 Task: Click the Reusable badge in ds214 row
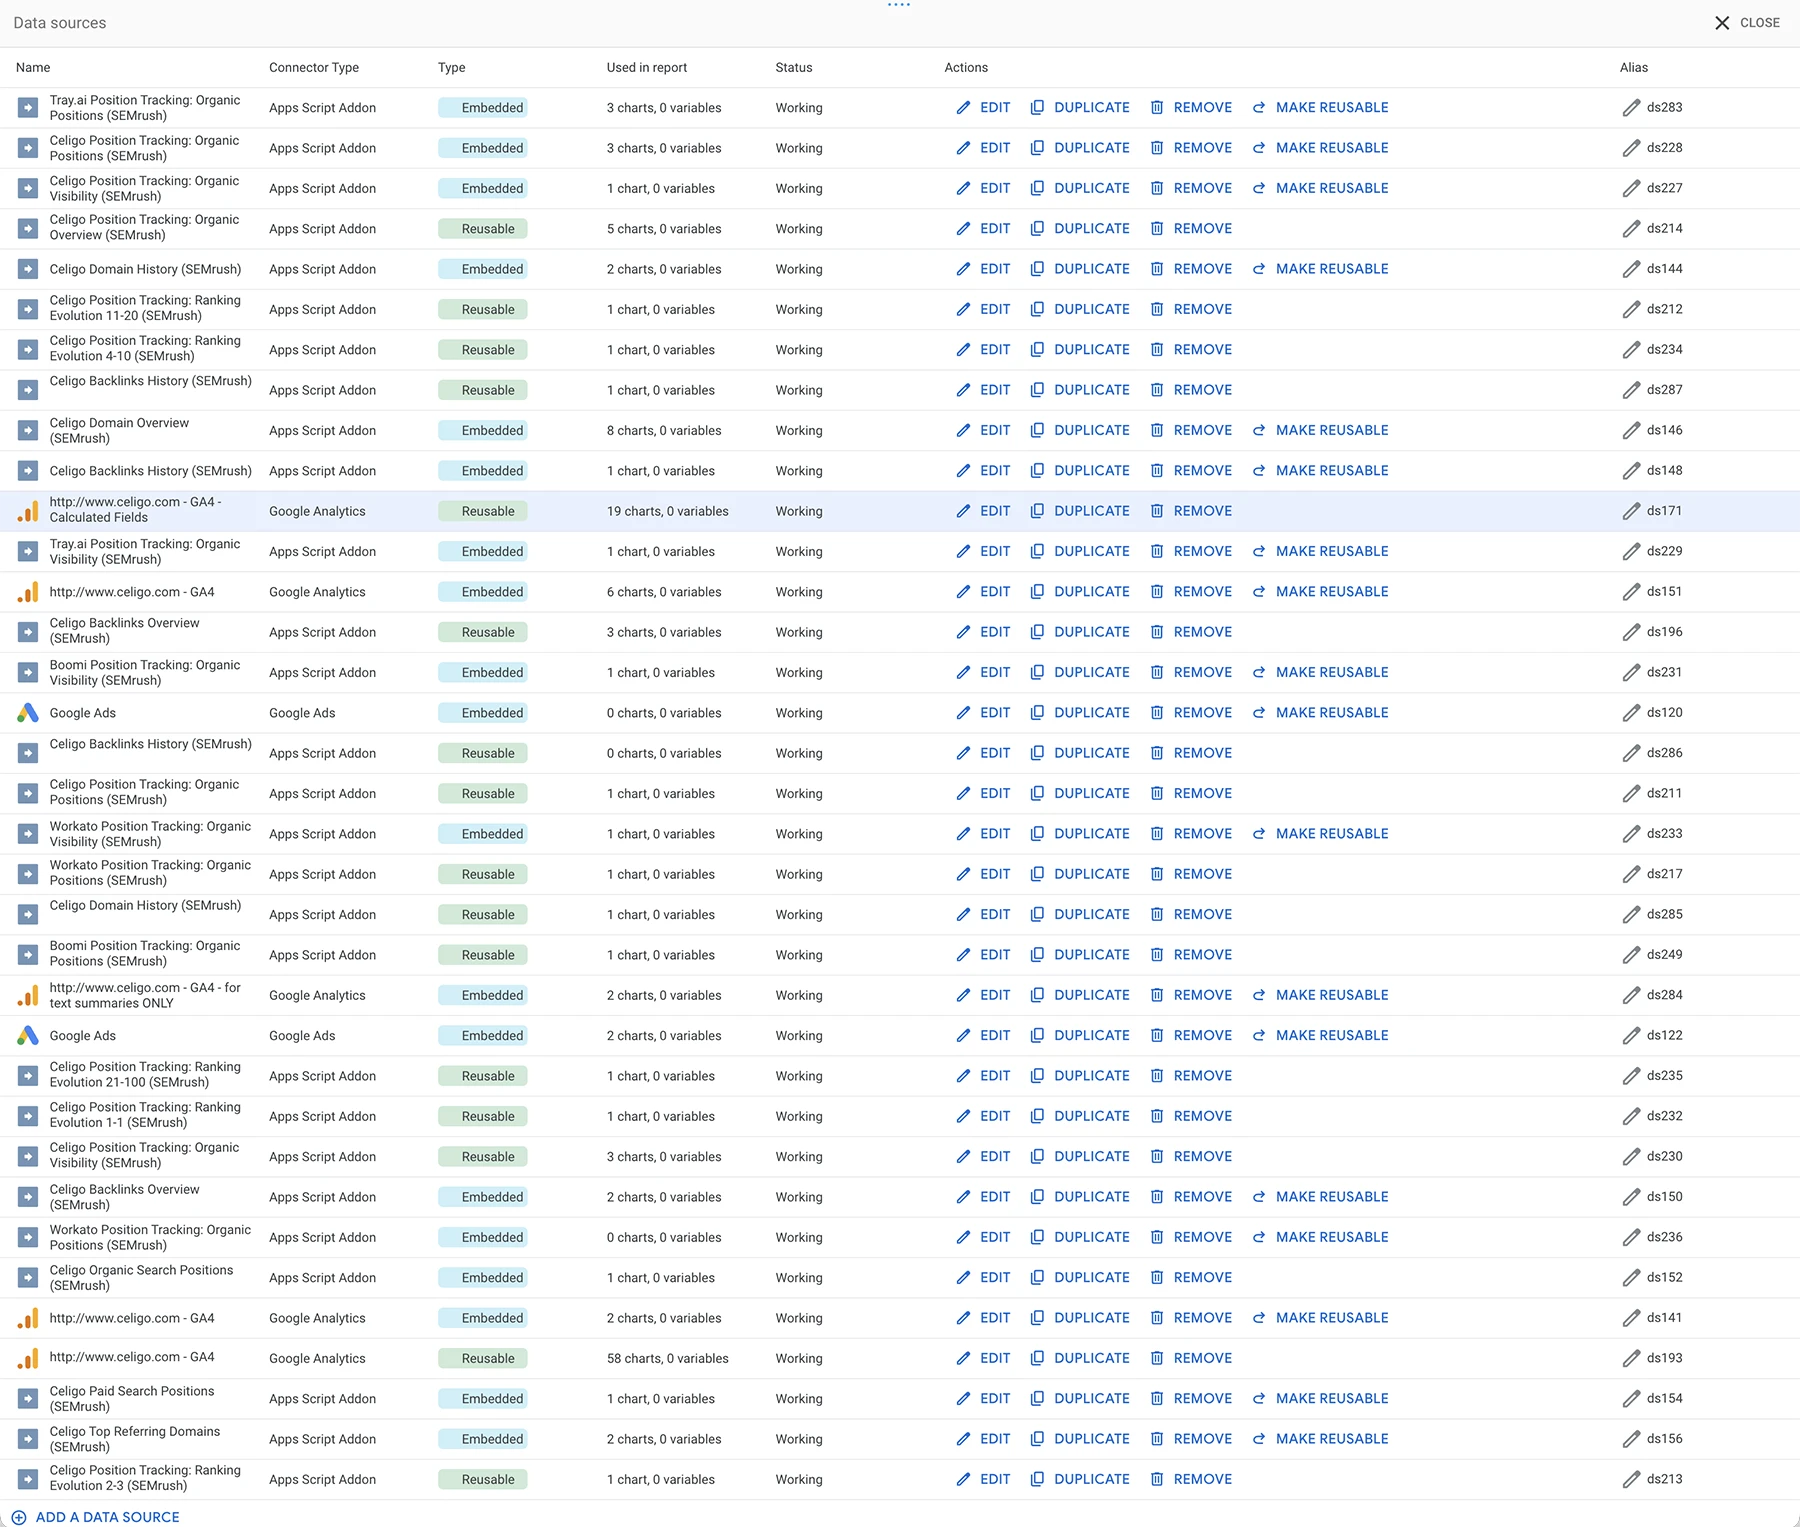coord(483,229)
